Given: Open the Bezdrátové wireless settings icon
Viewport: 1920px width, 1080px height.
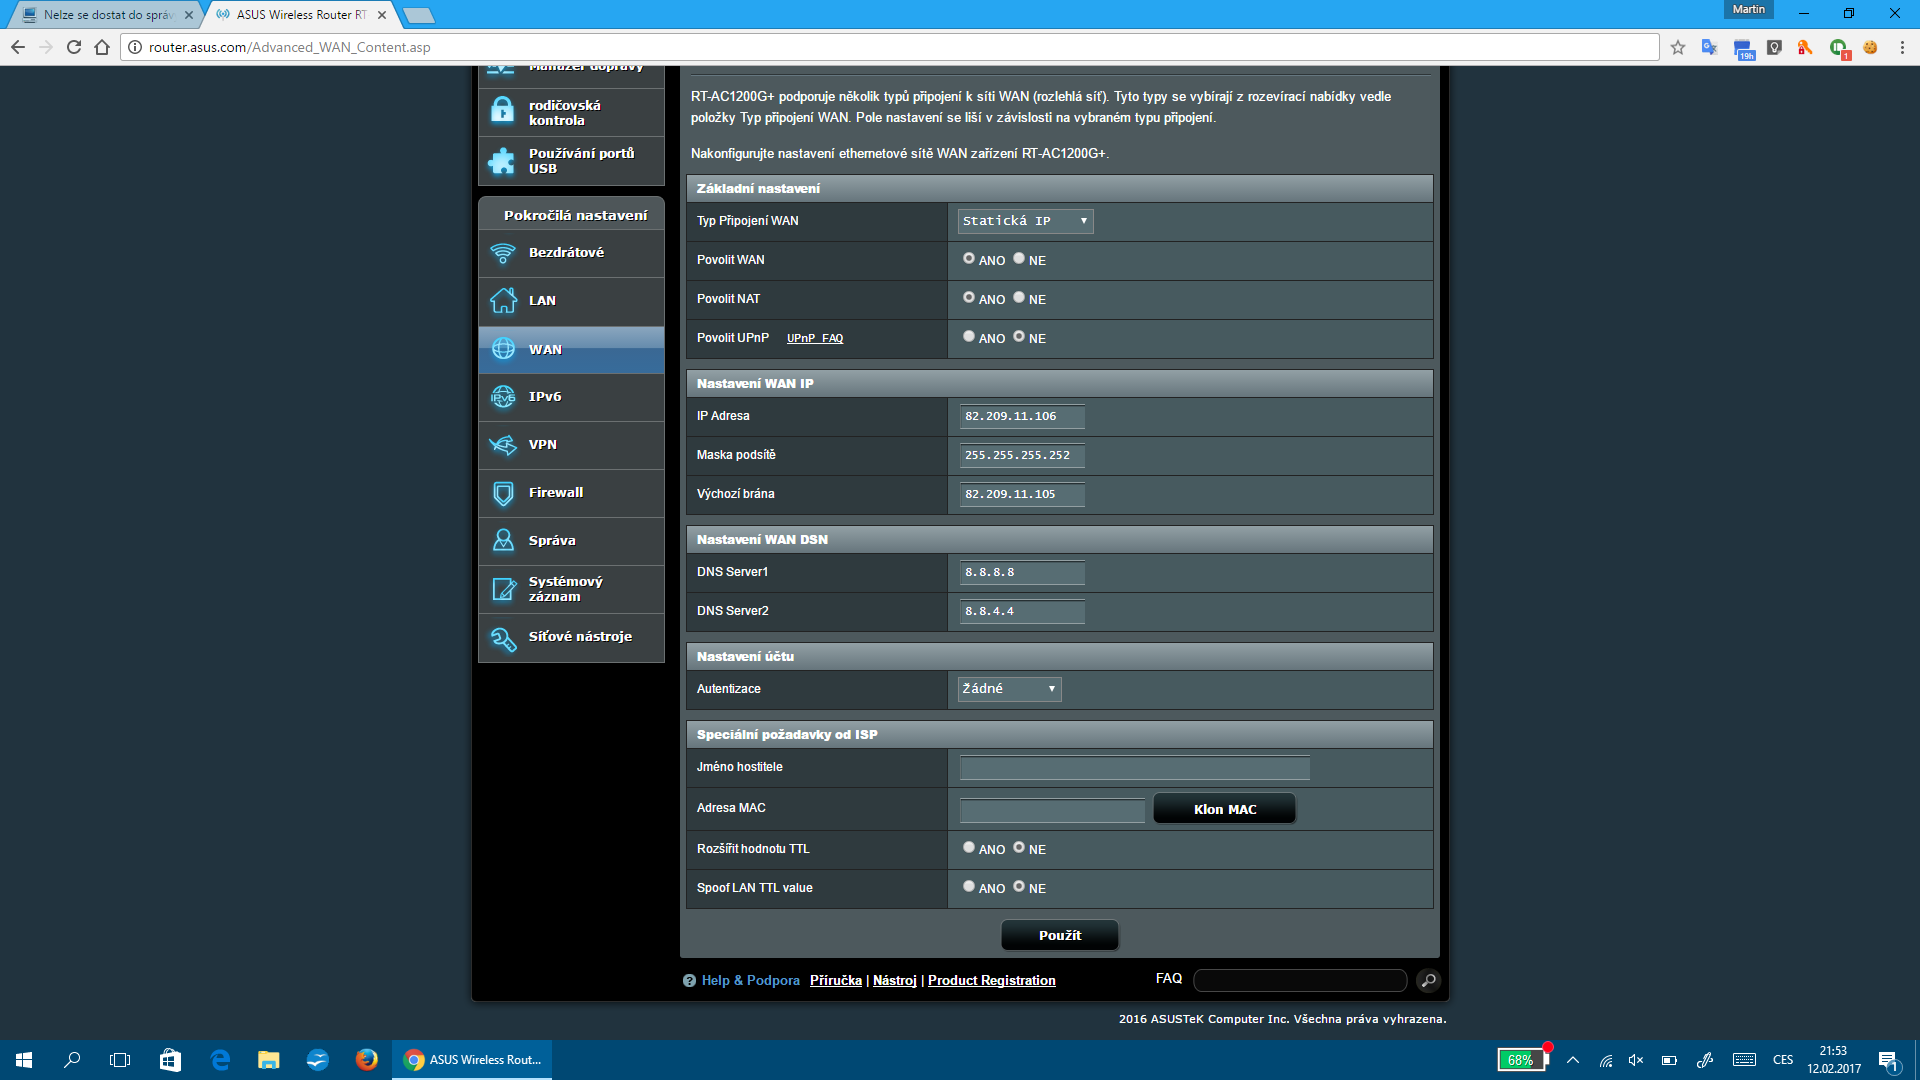Looking at the screenshot, I should (503, 253).
